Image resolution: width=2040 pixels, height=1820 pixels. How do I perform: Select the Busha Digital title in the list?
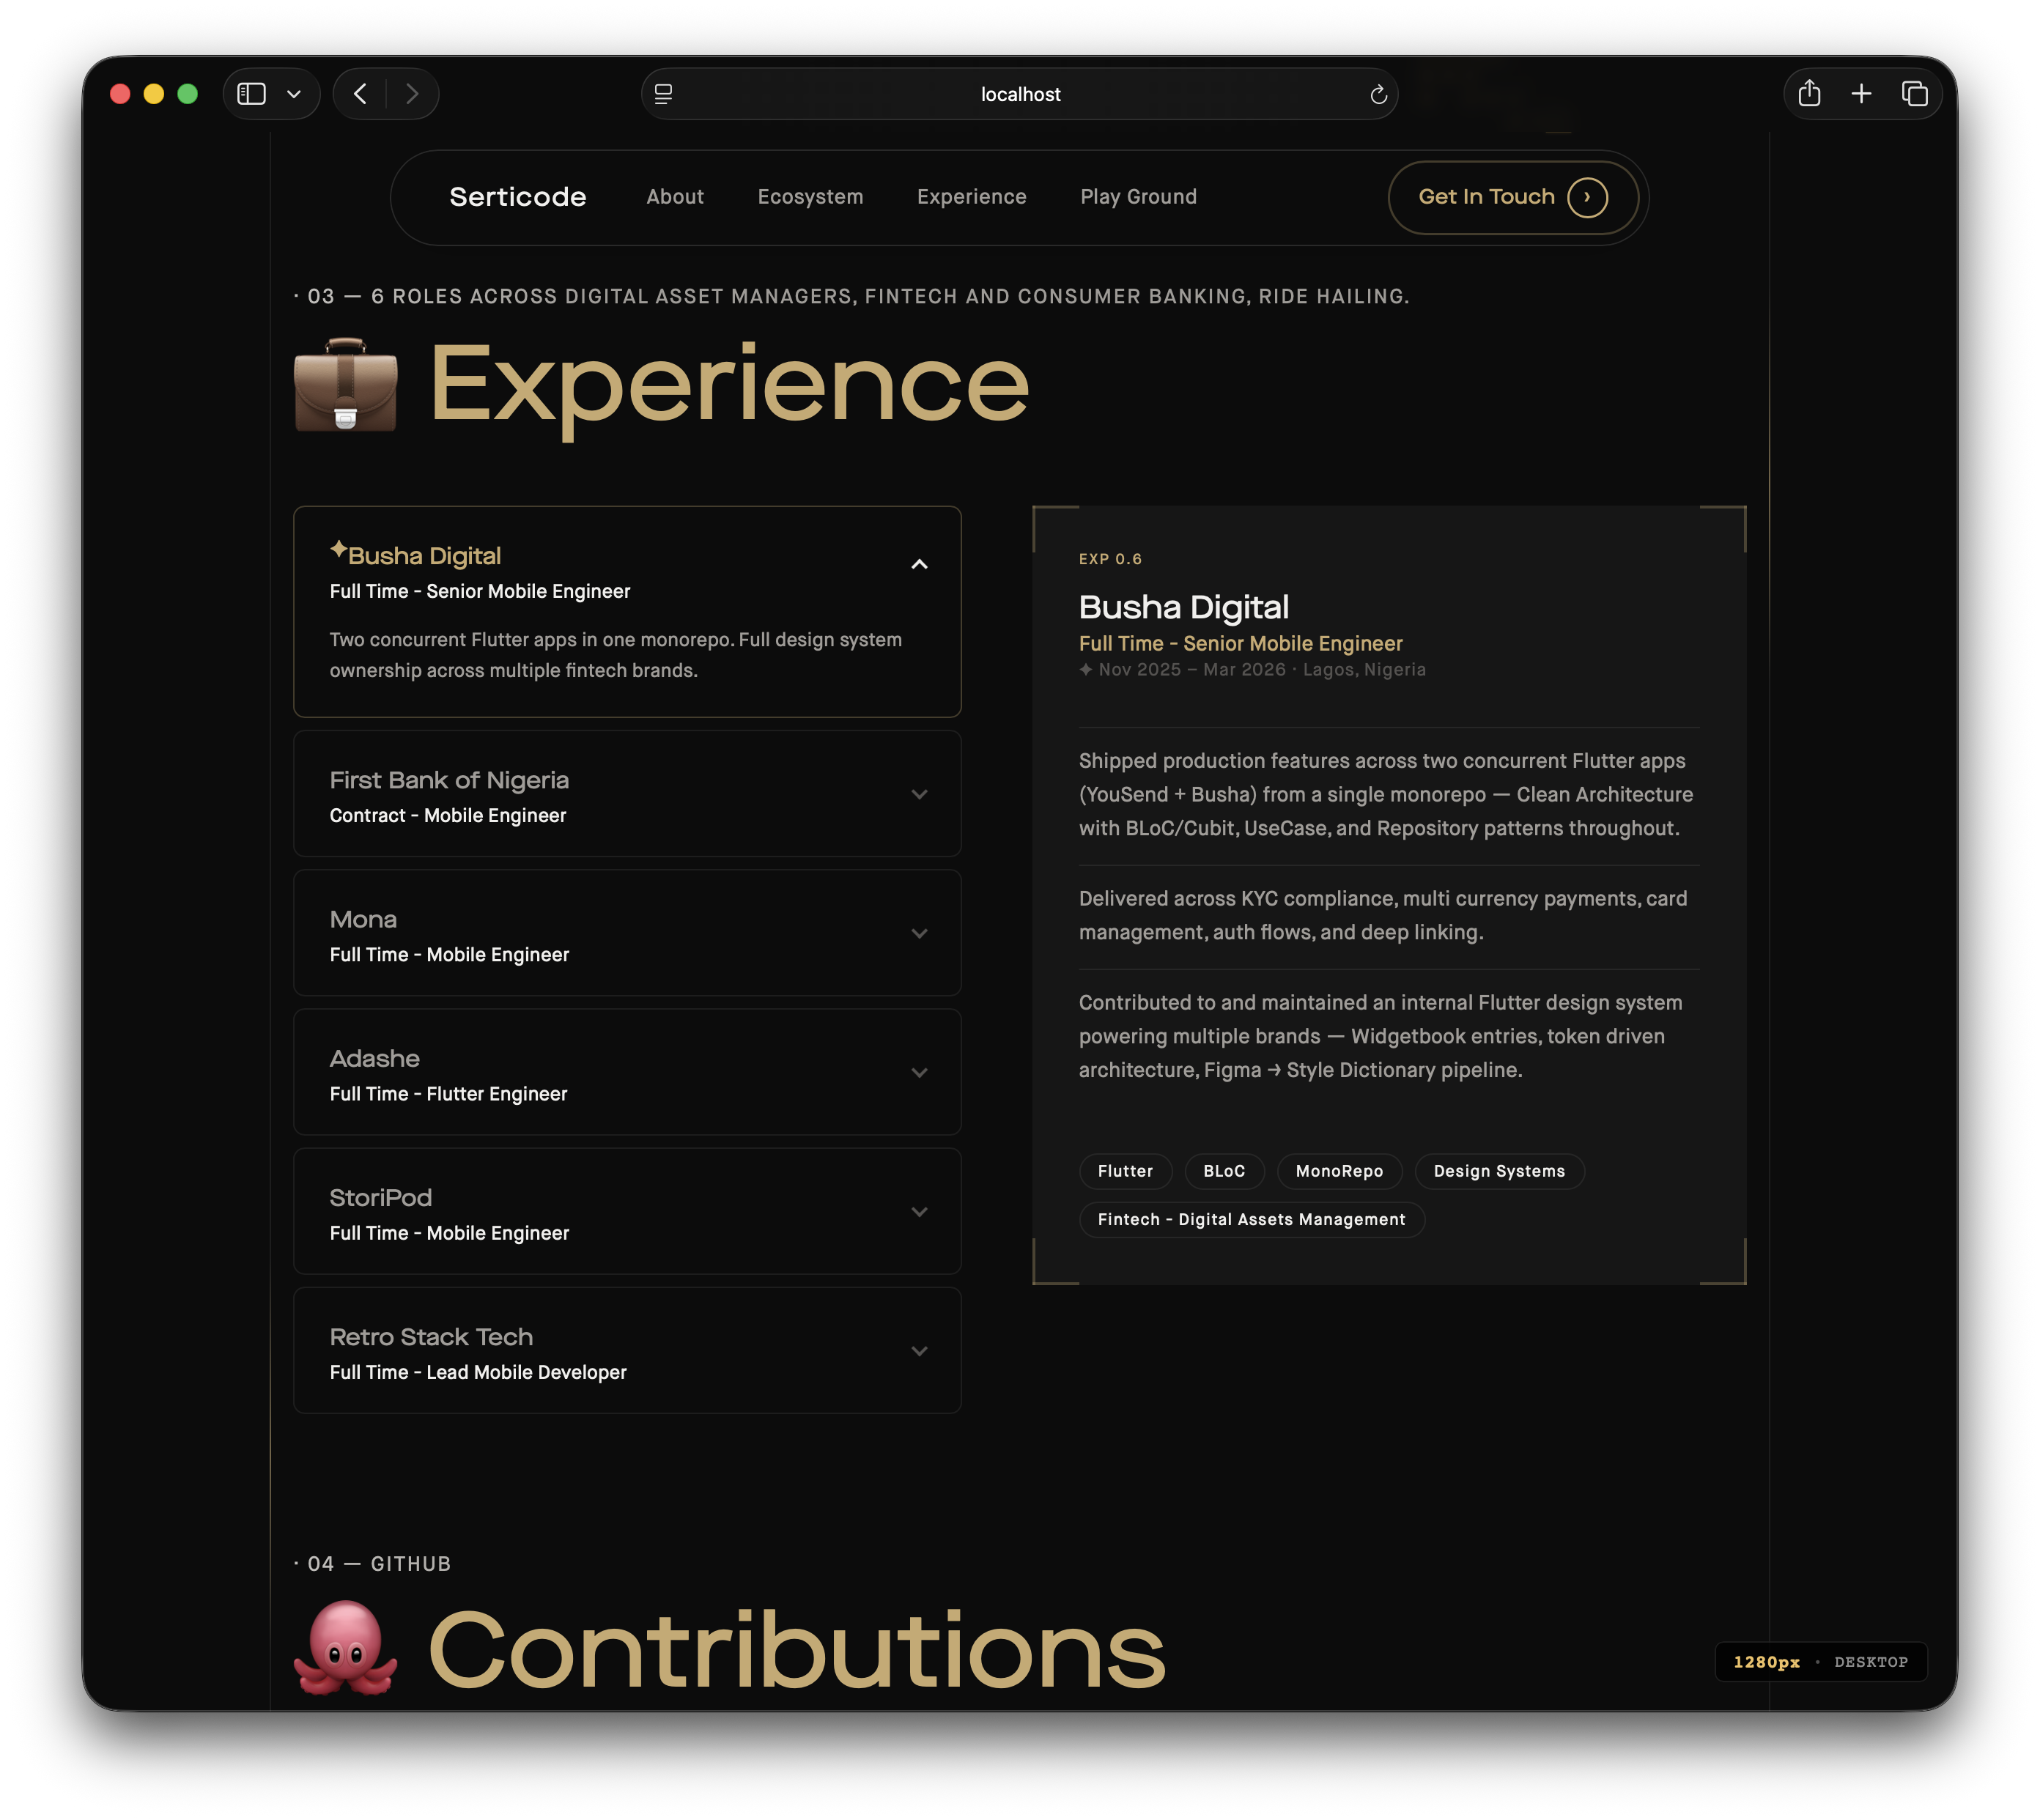point(424,556)
